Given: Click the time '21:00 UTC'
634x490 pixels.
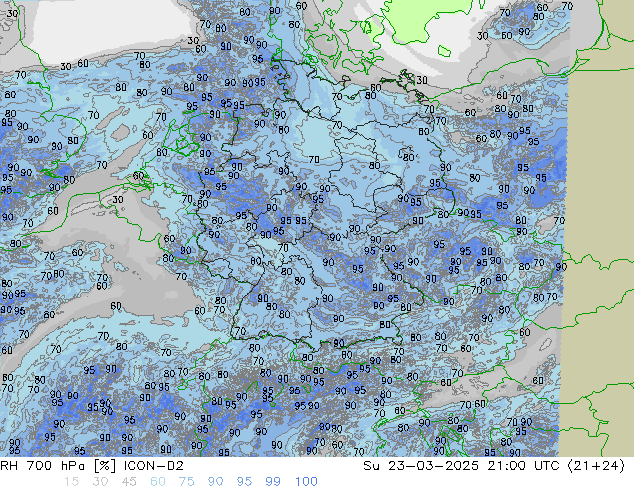Looking at the screenshot, I should (x=523, y=466).
